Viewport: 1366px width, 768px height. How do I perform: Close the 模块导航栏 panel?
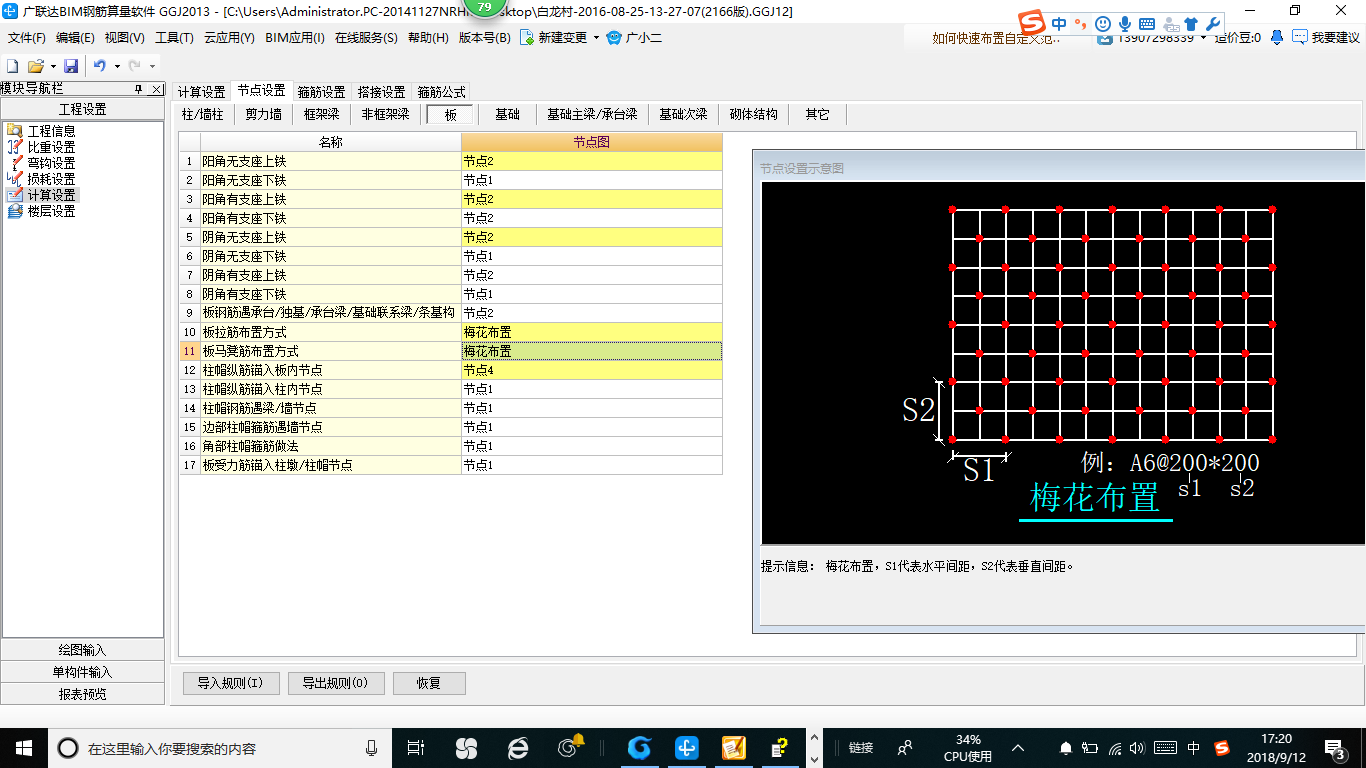coord(157,89)
